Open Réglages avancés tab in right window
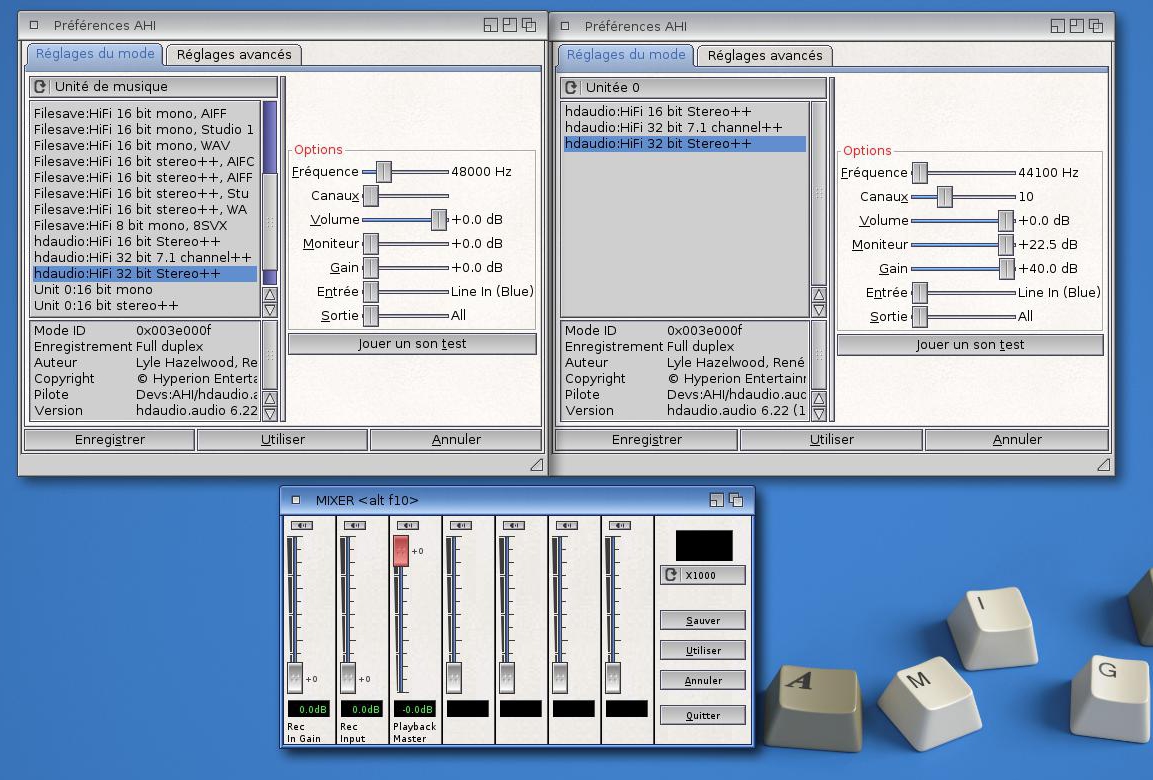Viewport: 1153px width, 780px height. pos(765,56)
